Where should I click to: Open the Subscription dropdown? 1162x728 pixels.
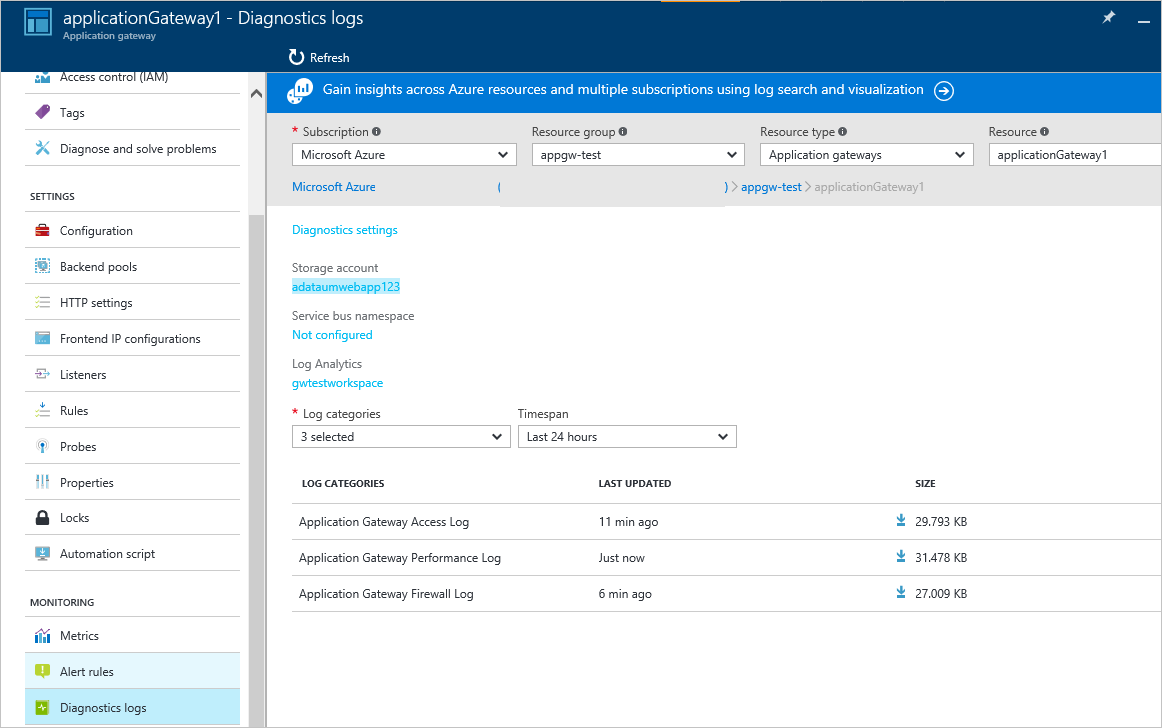pyautogui.click(x=404, y=155)
